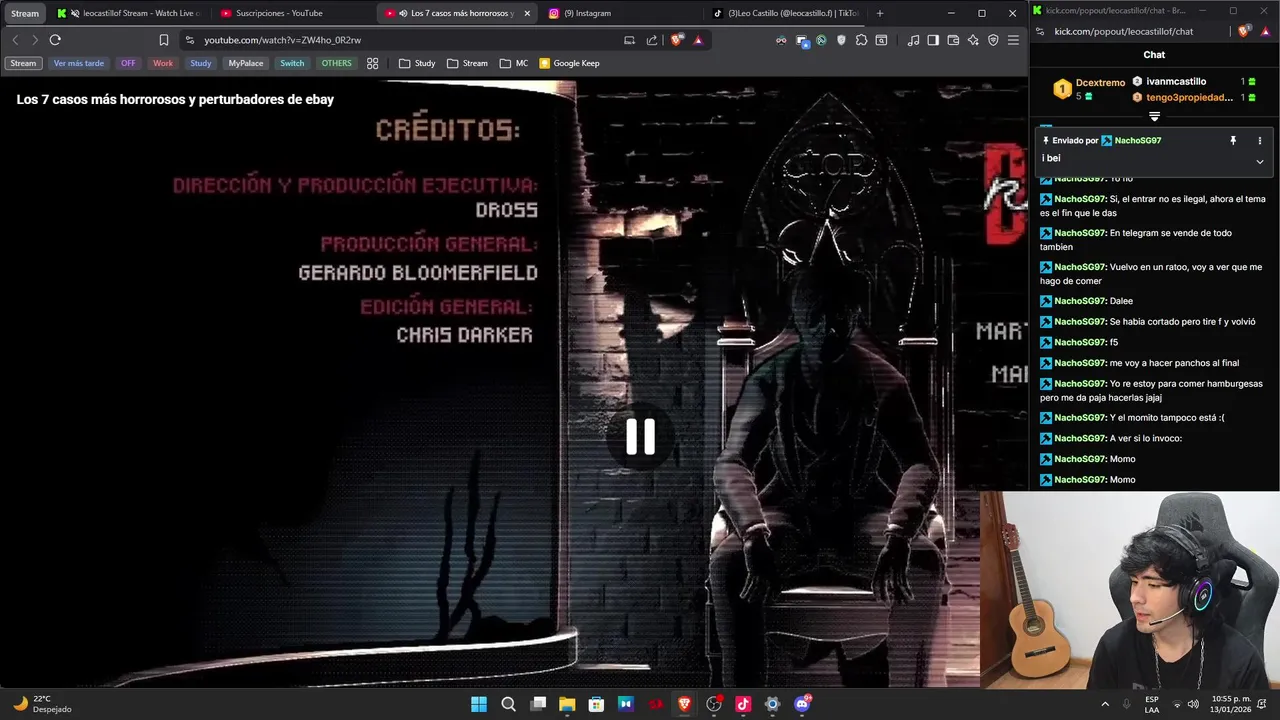Image resolution: width=1280 pixels, height=720 pixels.
Task: Open the MyPalace bookmark chip
Action: 246,63
